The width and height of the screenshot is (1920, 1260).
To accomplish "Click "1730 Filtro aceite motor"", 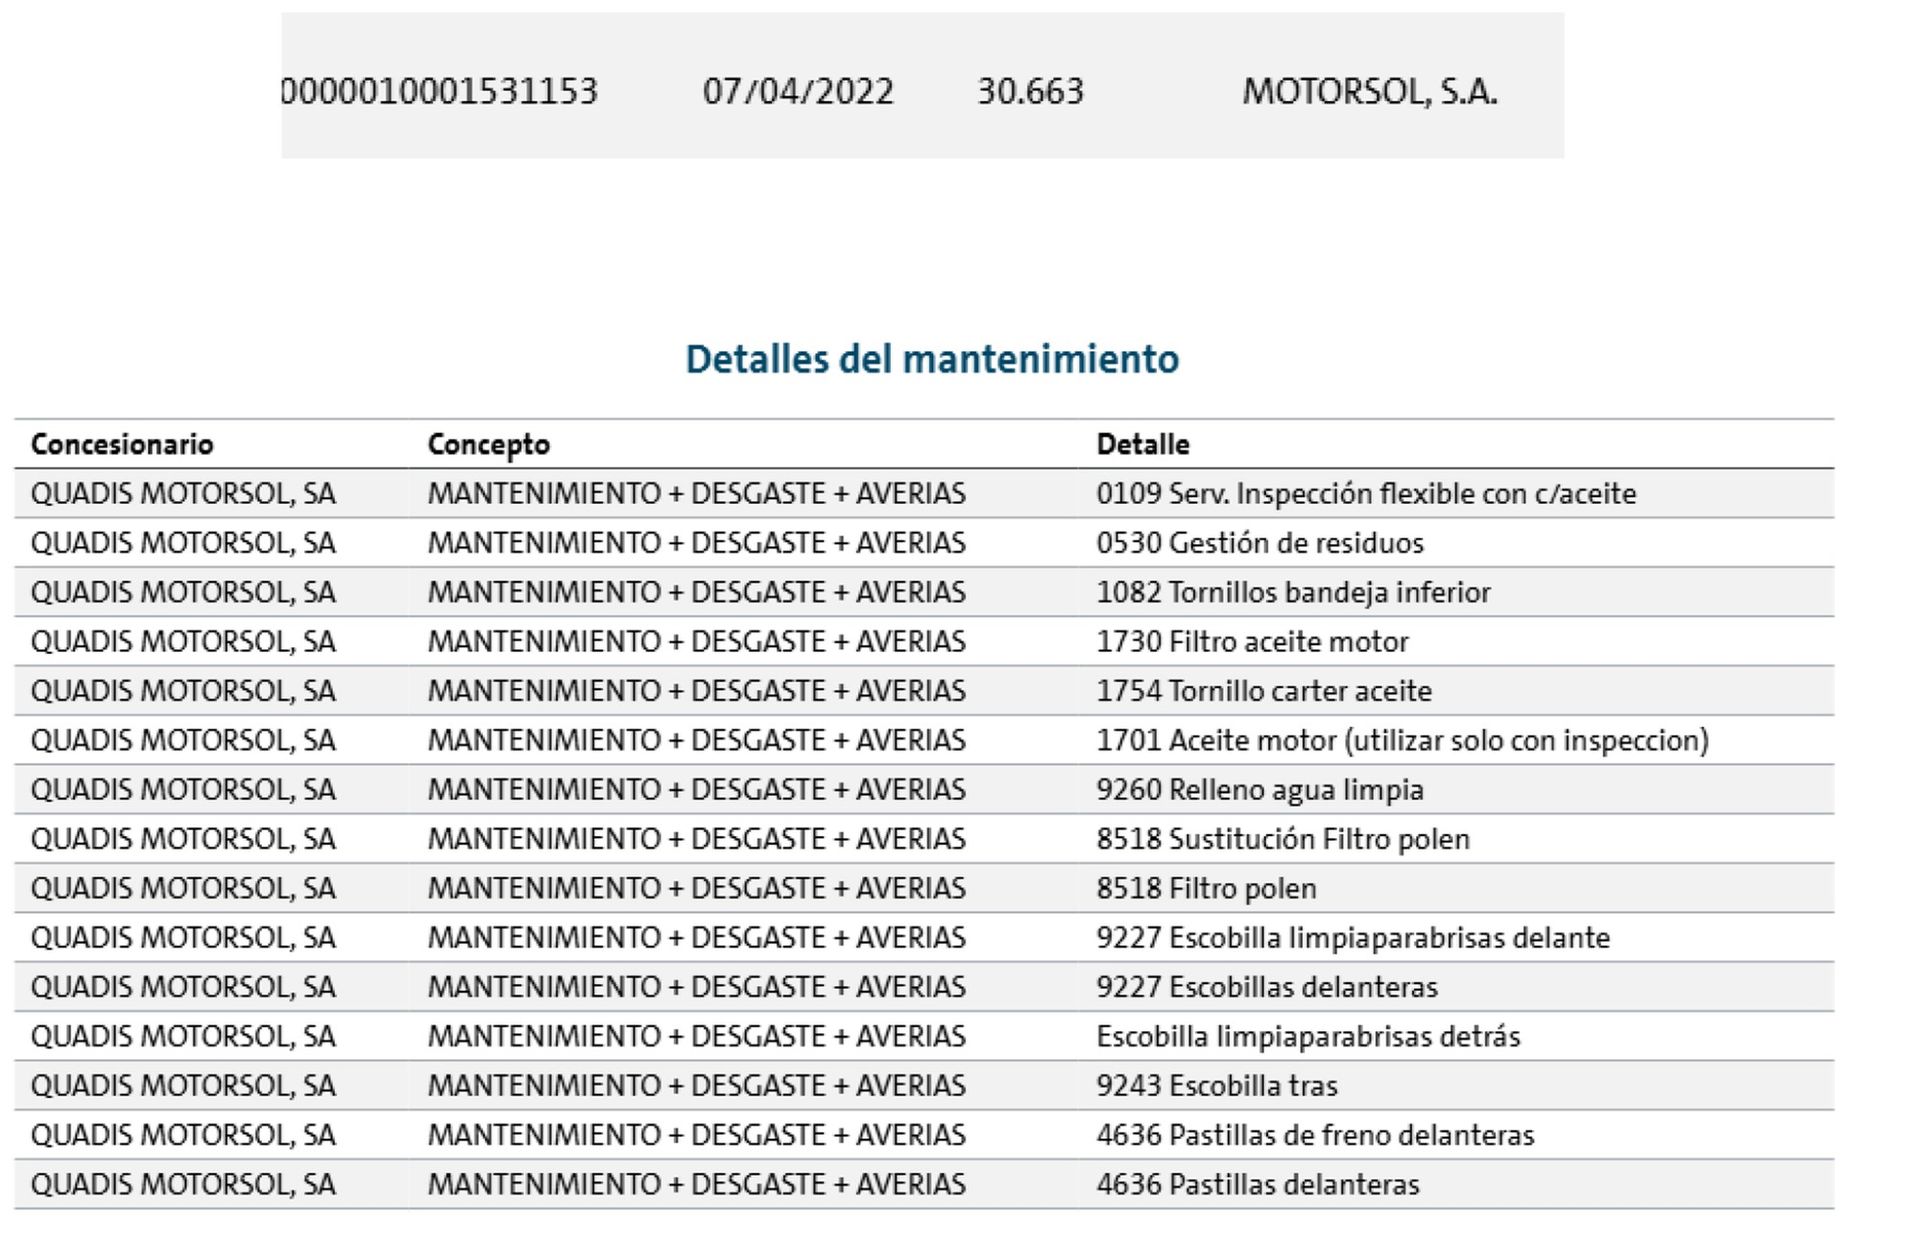I will [1253, 642].
